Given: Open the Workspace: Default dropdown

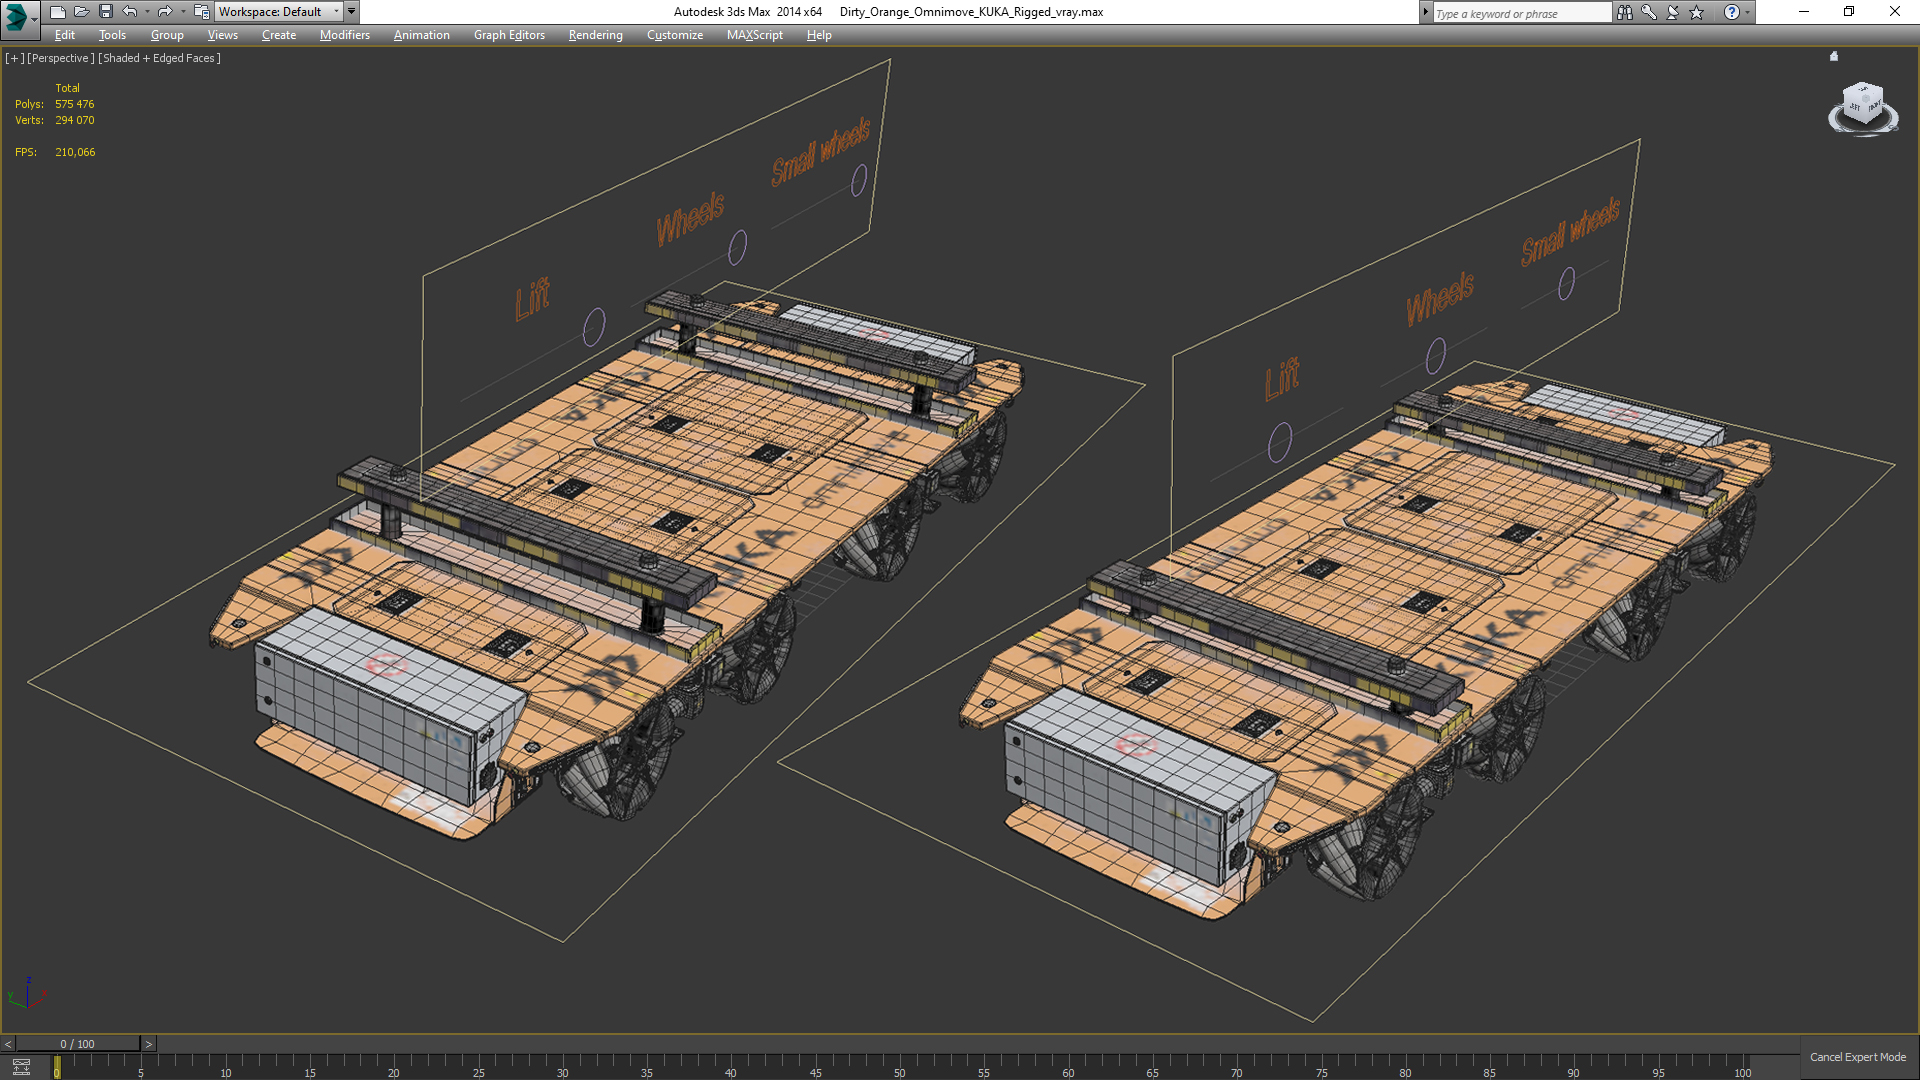Looking at the screenshot, I should tap(279, 12).
